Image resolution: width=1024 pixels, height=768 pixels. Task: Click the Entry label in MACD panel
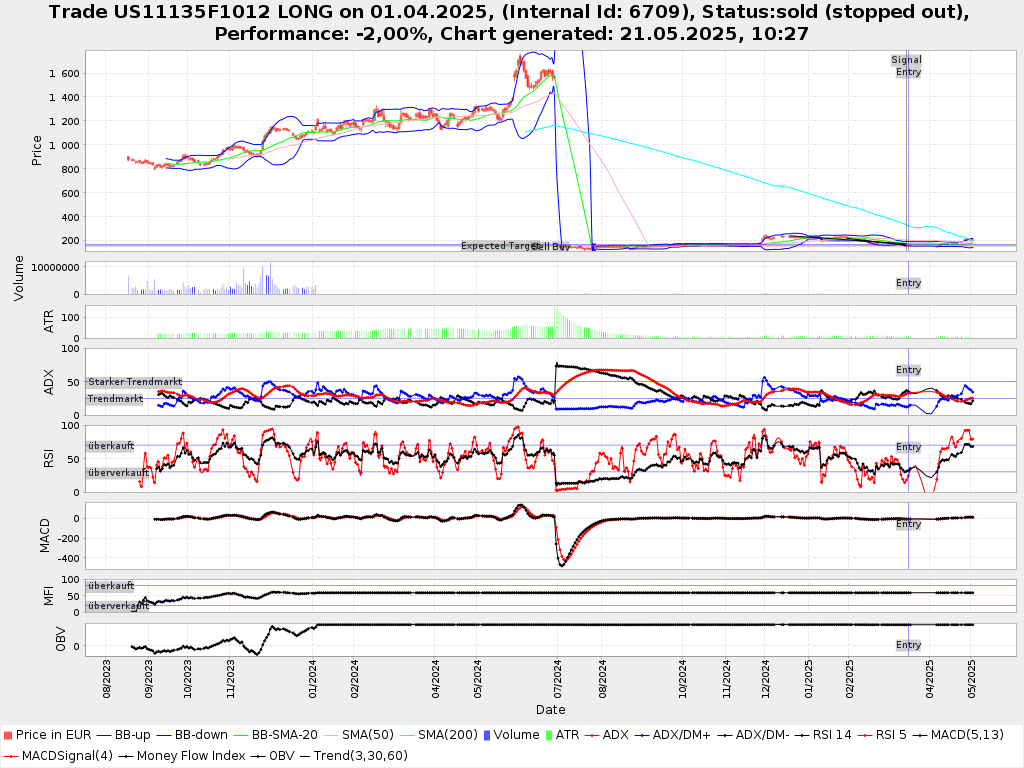coord(908,524)
